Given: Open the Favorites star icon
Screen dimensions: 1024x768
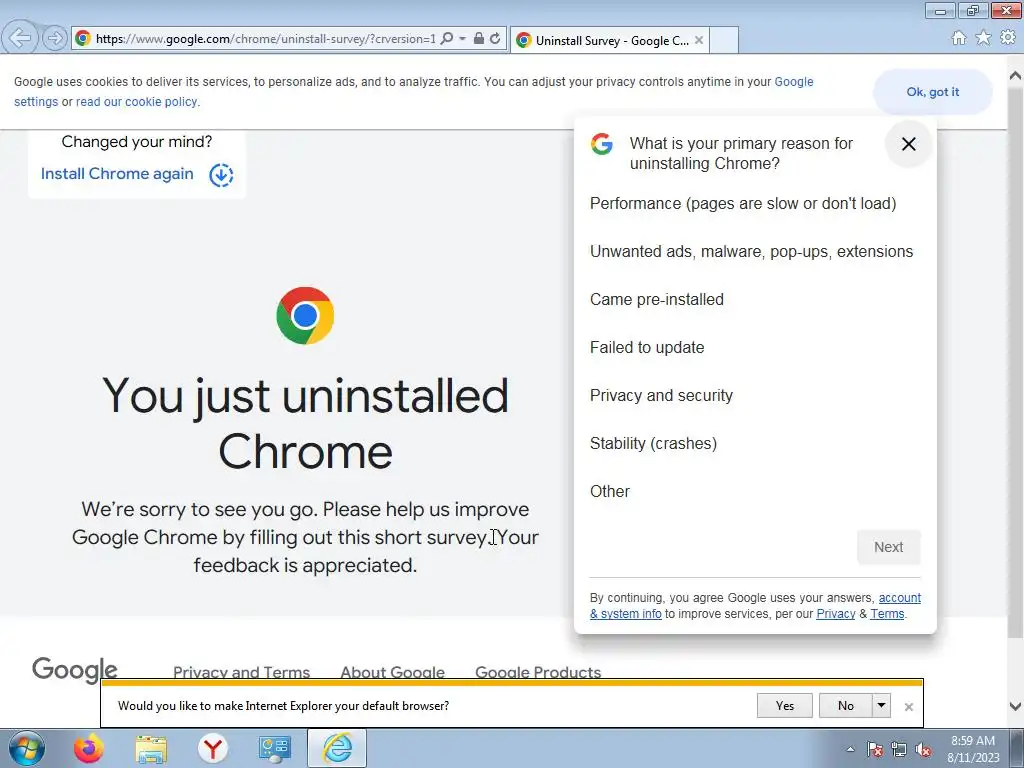Looking at the screenshot, I should point(983,38).
